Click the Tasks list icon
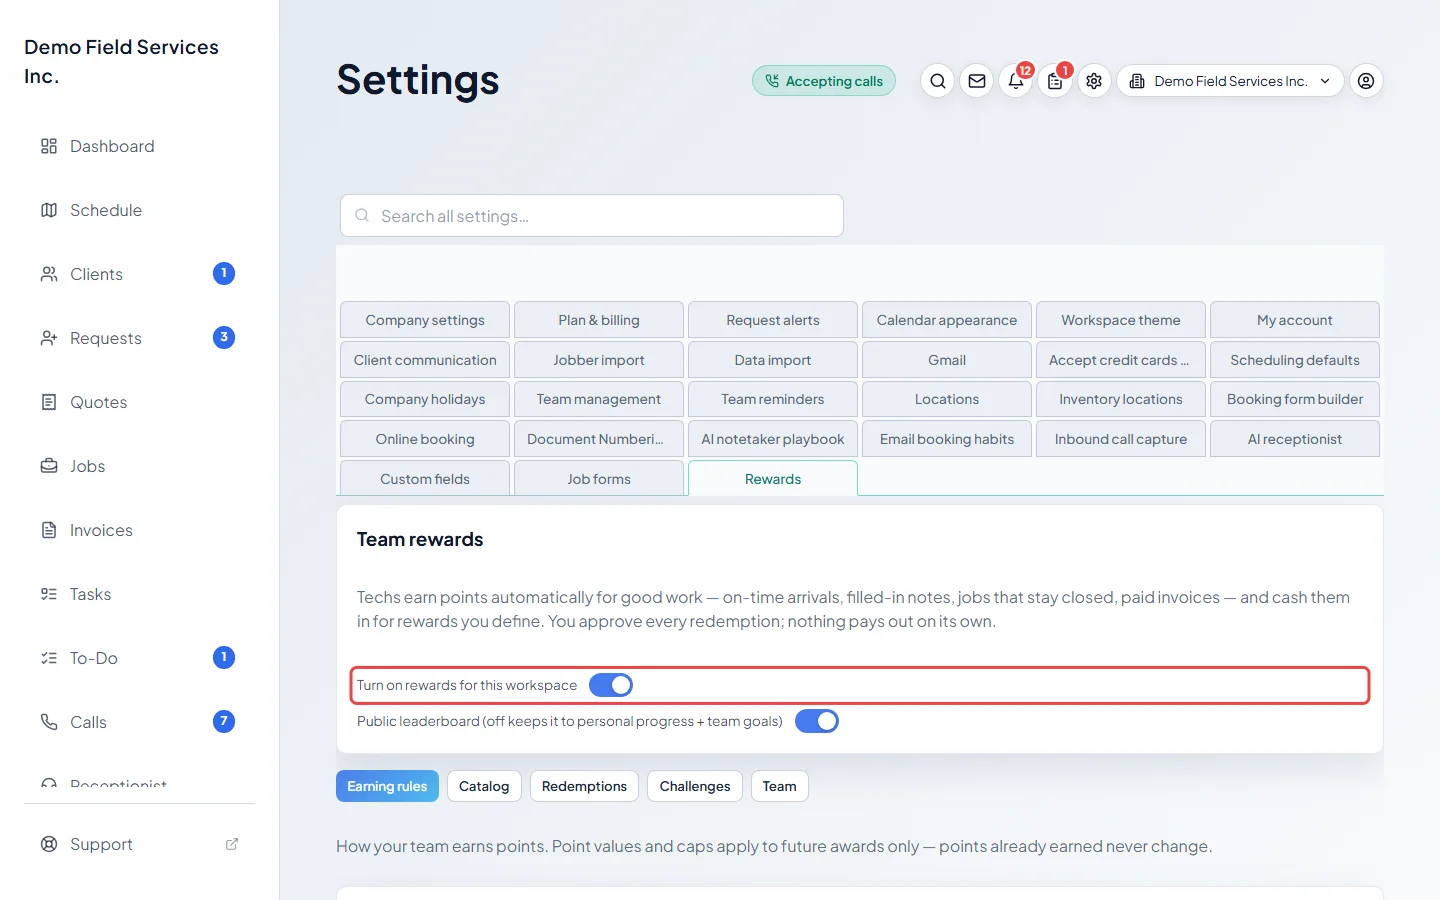The height and width of the screenshot is (900, 1440). click(x=49, y=594)
